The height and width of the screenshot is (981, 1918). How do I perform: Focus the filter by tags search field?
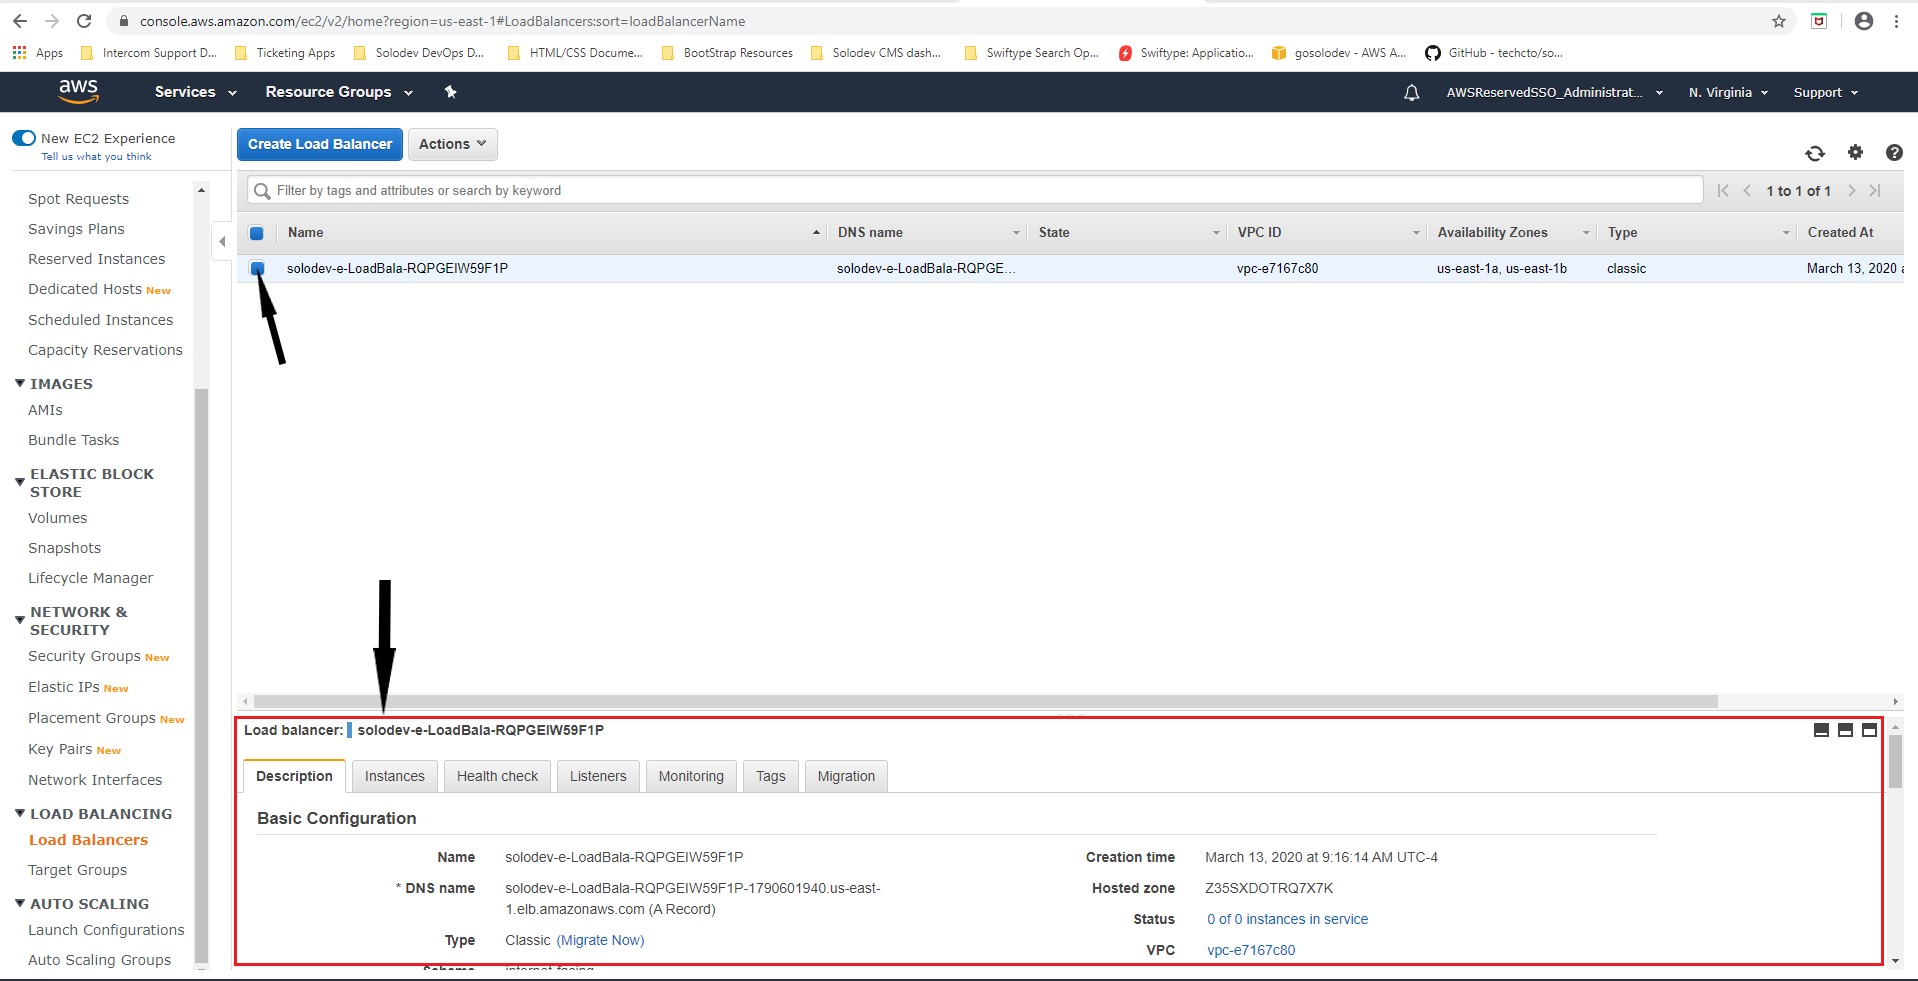(975, 190)
